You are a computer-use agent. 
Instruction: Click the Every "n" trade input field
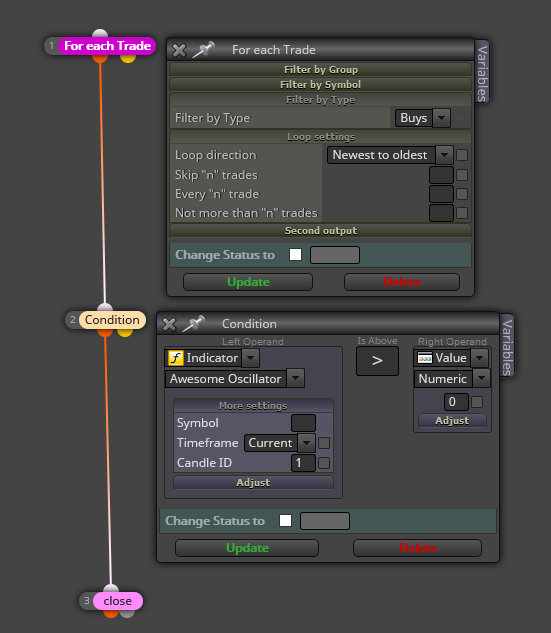(441, 194)
